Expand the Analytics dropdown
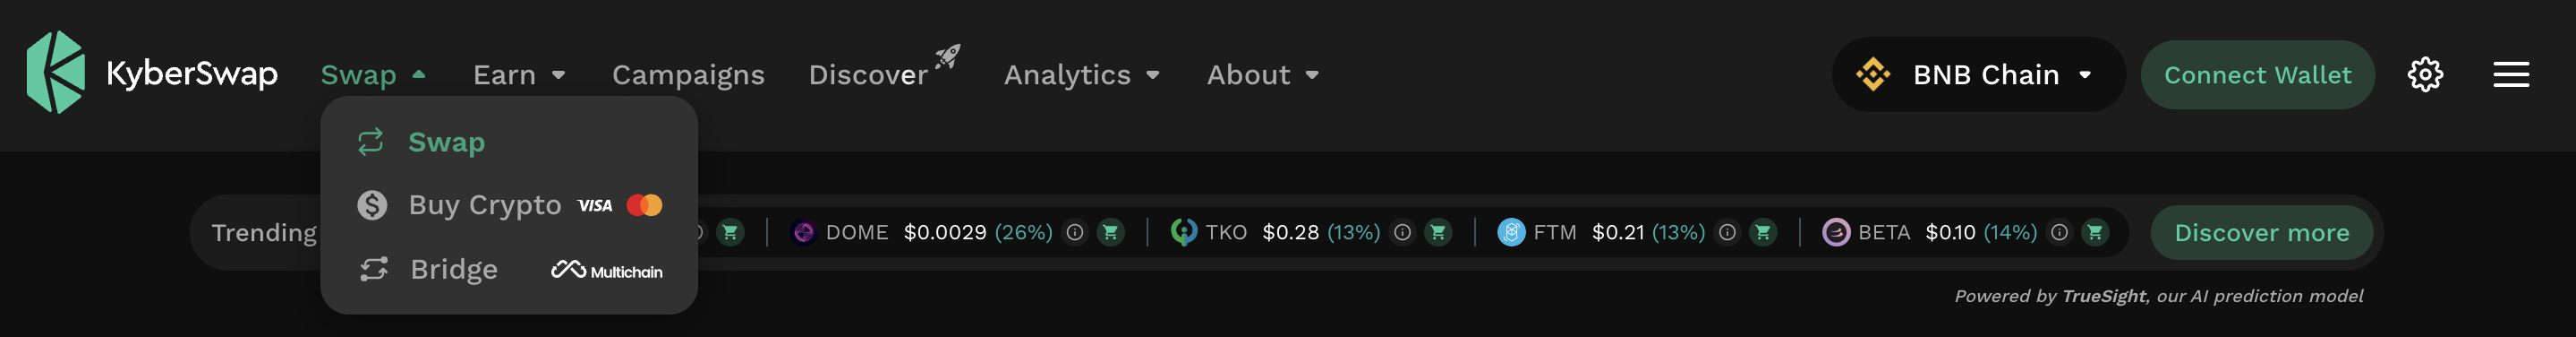 1082,75
